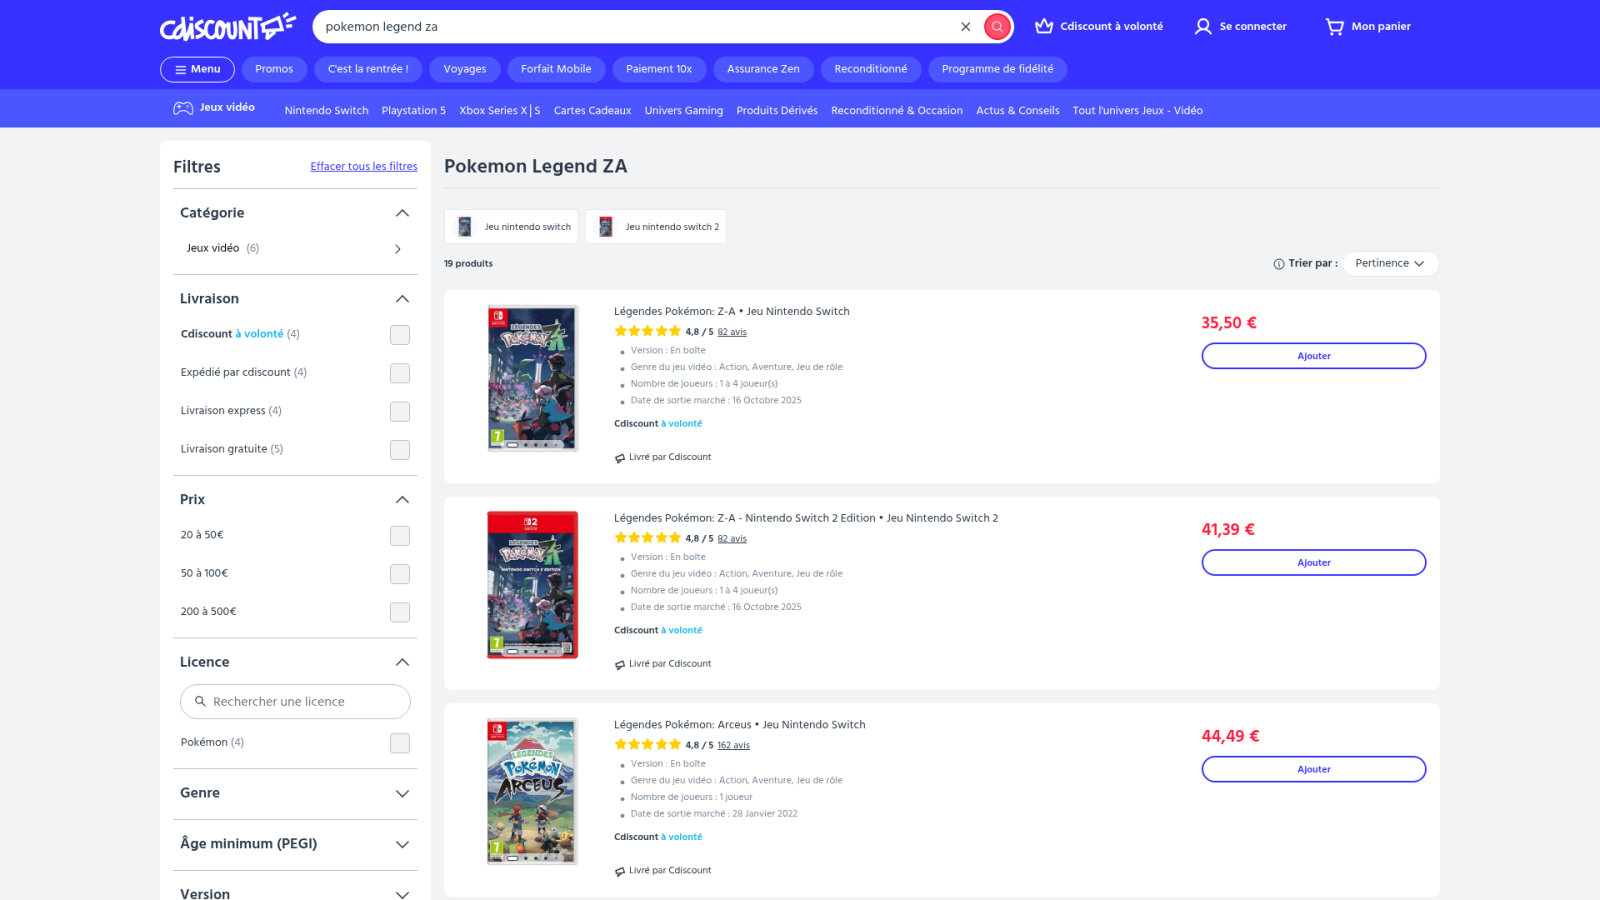Image resolution: width=1600 pixels, height=900 pixels.
Task: Go to Playstation 5 section
Action: [x=413, y=111]
